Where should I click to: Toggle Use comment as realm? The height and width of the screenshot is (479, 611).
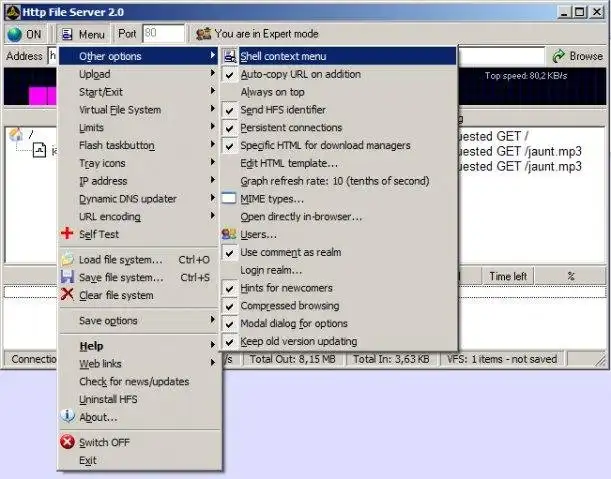point(338,252)
